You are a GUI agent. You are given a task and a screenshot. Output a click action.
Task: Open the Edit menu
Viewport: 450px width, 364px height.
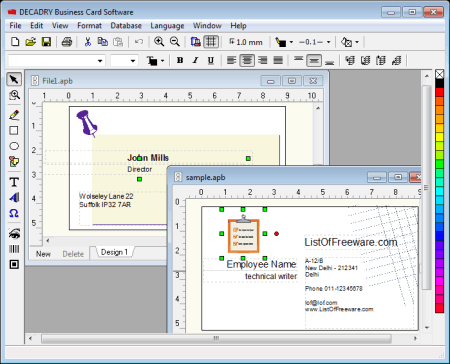coord(36,26)
